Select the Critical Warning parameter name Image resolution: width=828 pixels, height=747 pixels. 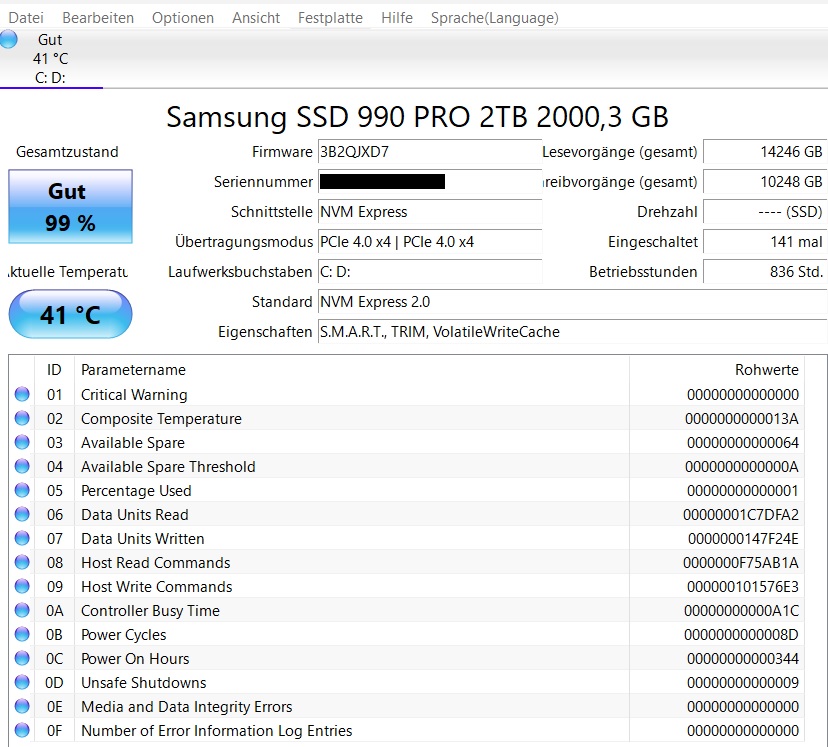tap(134, 395)
